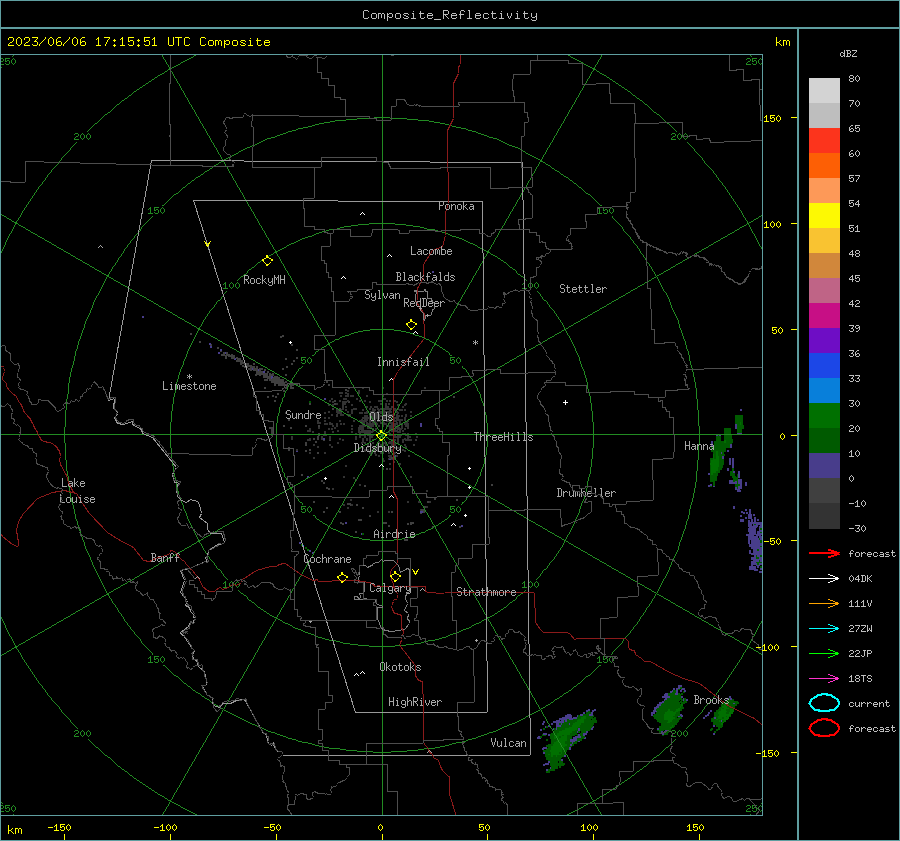Select the red 65-60 dBZ swatch

(824, 141)
